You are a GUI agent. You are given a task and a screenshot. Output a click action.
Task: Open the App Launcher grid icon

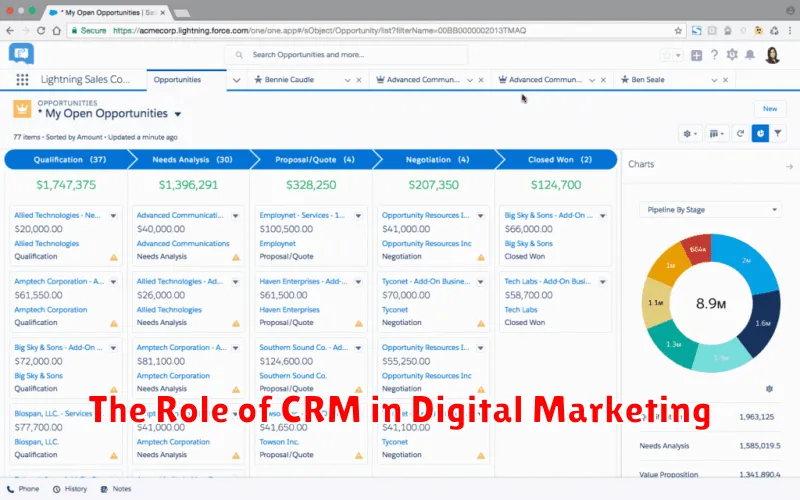click(22, 80)
